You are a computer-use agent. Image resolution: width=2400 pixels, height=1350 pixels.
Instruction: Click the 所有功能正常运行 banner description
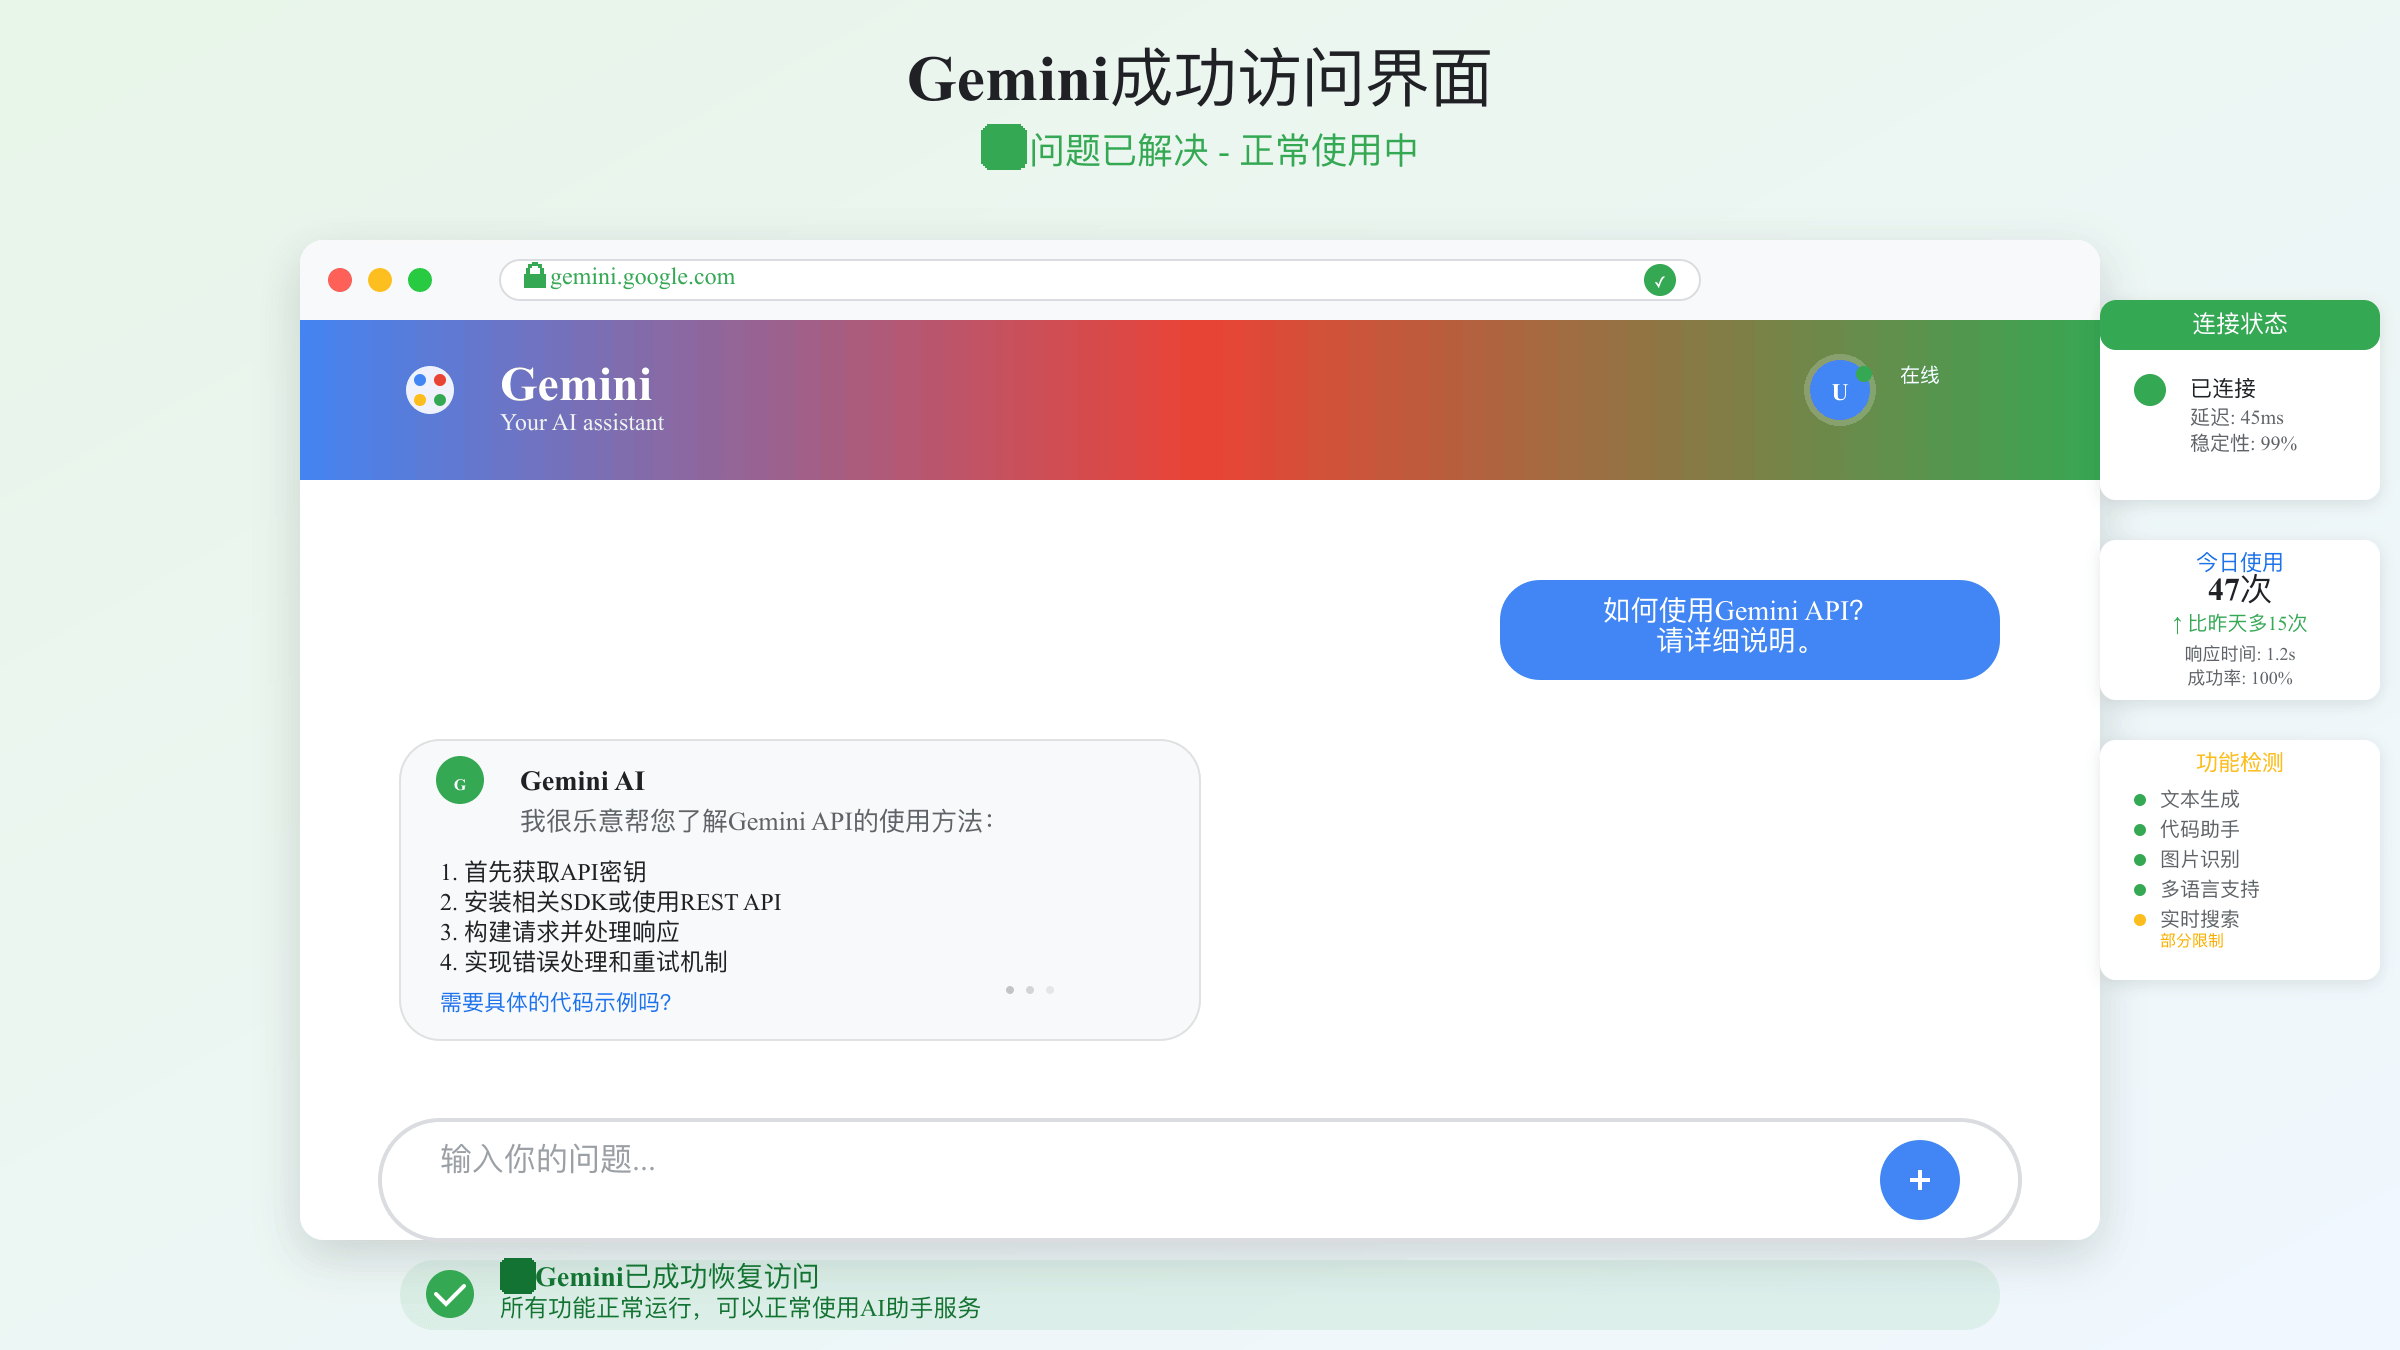[x=740, y=1308]
